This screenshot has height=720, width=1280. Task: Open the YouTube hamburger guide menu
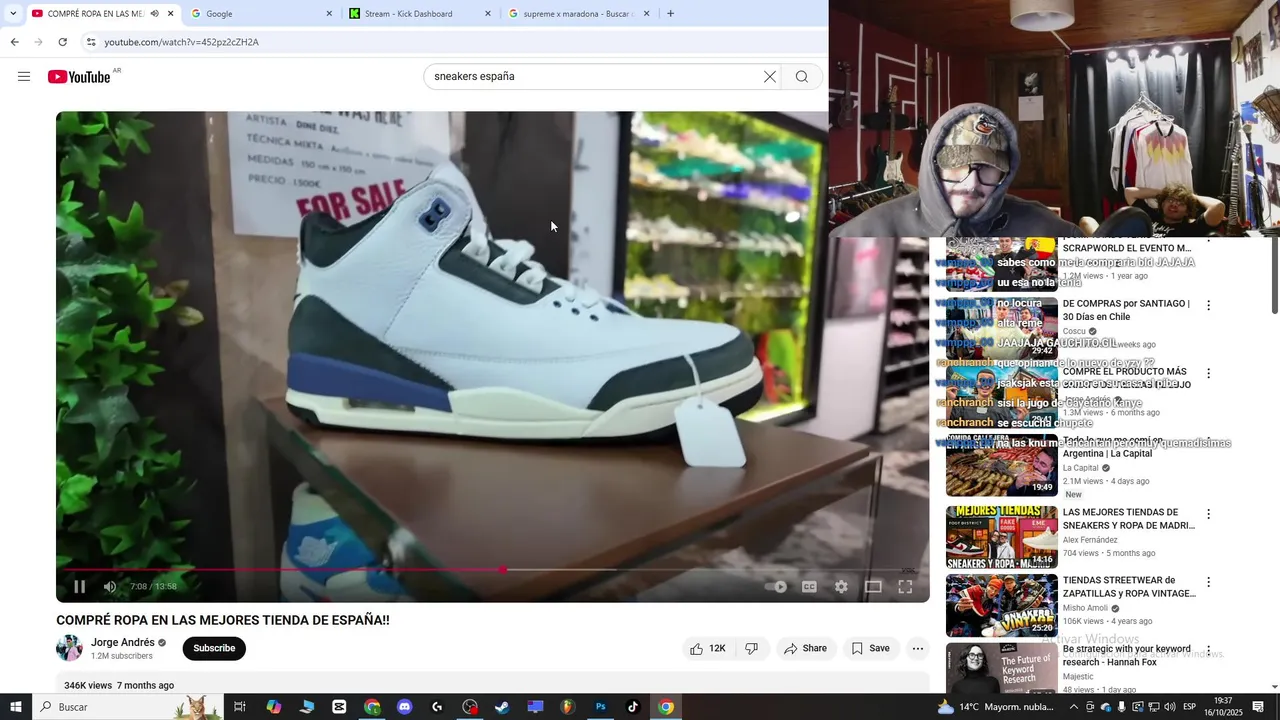24,77
